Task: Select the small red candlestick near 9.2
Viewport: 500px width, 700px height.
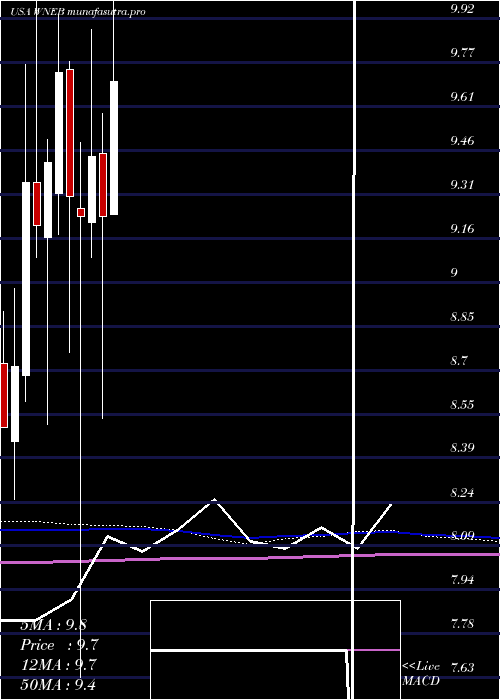Action: [x=81, y=212]
